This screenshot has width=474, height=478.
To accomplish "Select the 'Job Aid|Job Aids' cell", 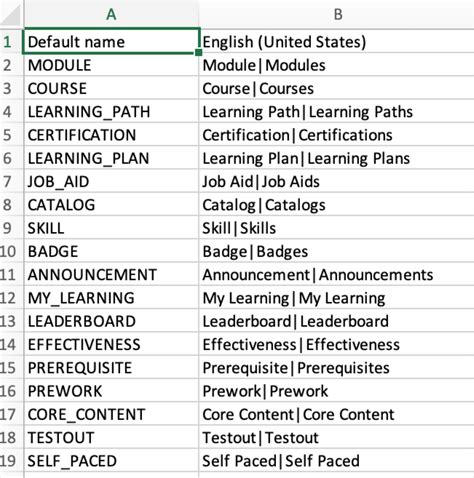I will pos(337,181).
